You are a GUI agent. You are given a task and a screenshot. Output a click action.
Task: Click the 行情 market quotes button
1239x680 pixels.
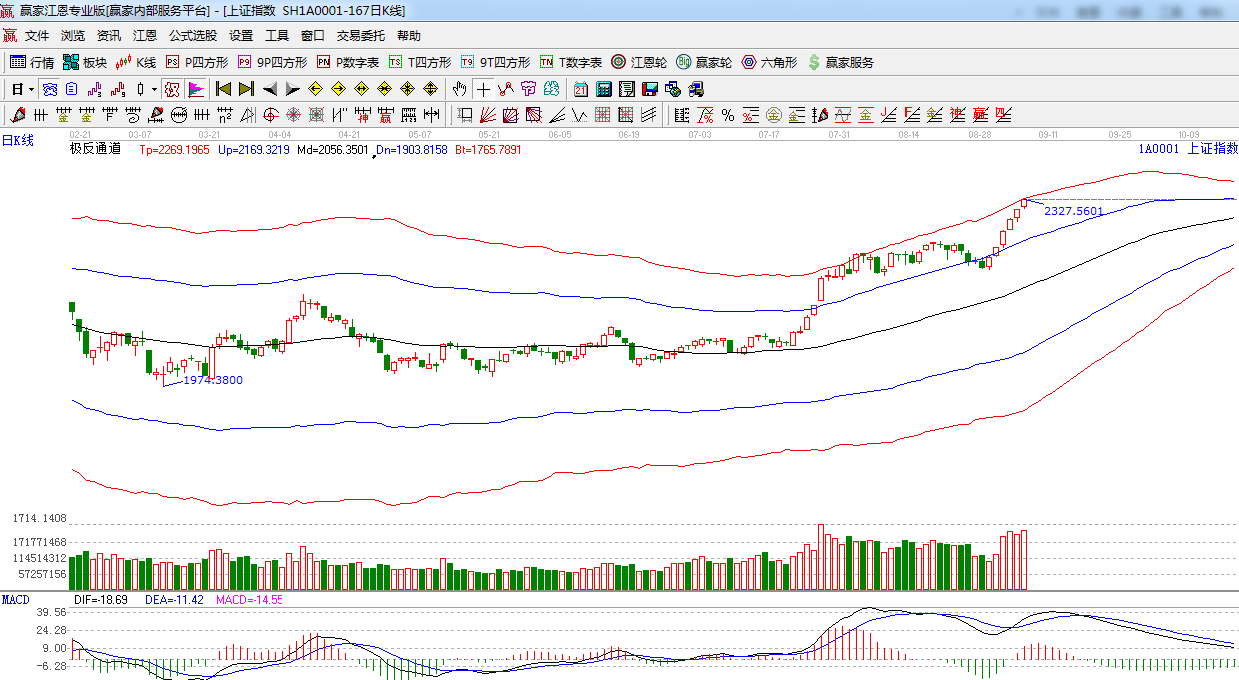point(32,62)
